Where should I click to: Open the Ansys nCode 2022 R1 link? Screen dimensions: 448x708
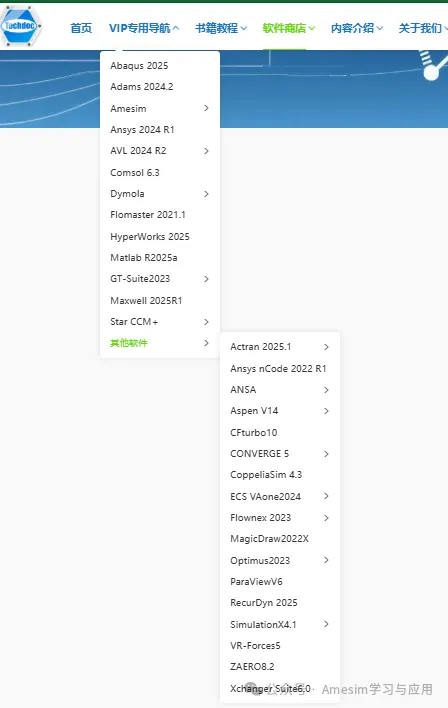pyautogui.click(x=278, y=368)
